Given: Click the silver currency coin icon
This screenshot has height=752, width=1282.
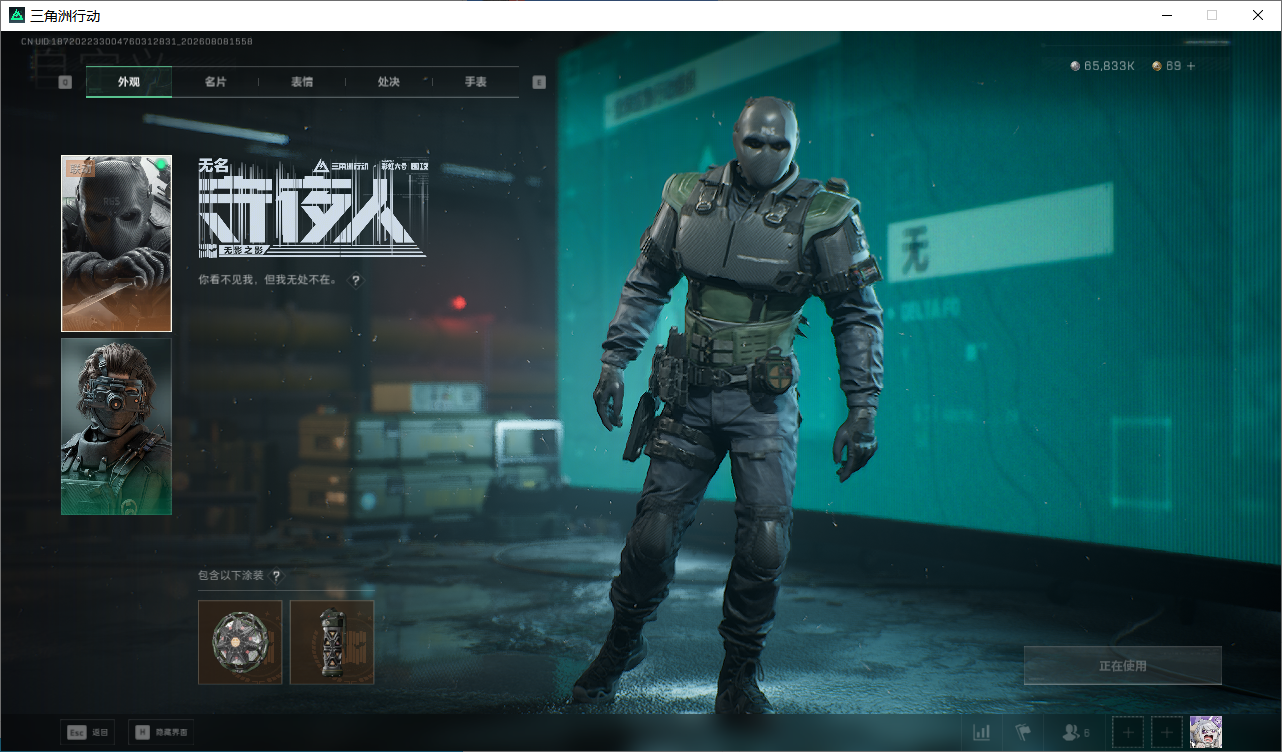Looking at the screenshot, I should pyautogui.click(x=1076, y=66).
